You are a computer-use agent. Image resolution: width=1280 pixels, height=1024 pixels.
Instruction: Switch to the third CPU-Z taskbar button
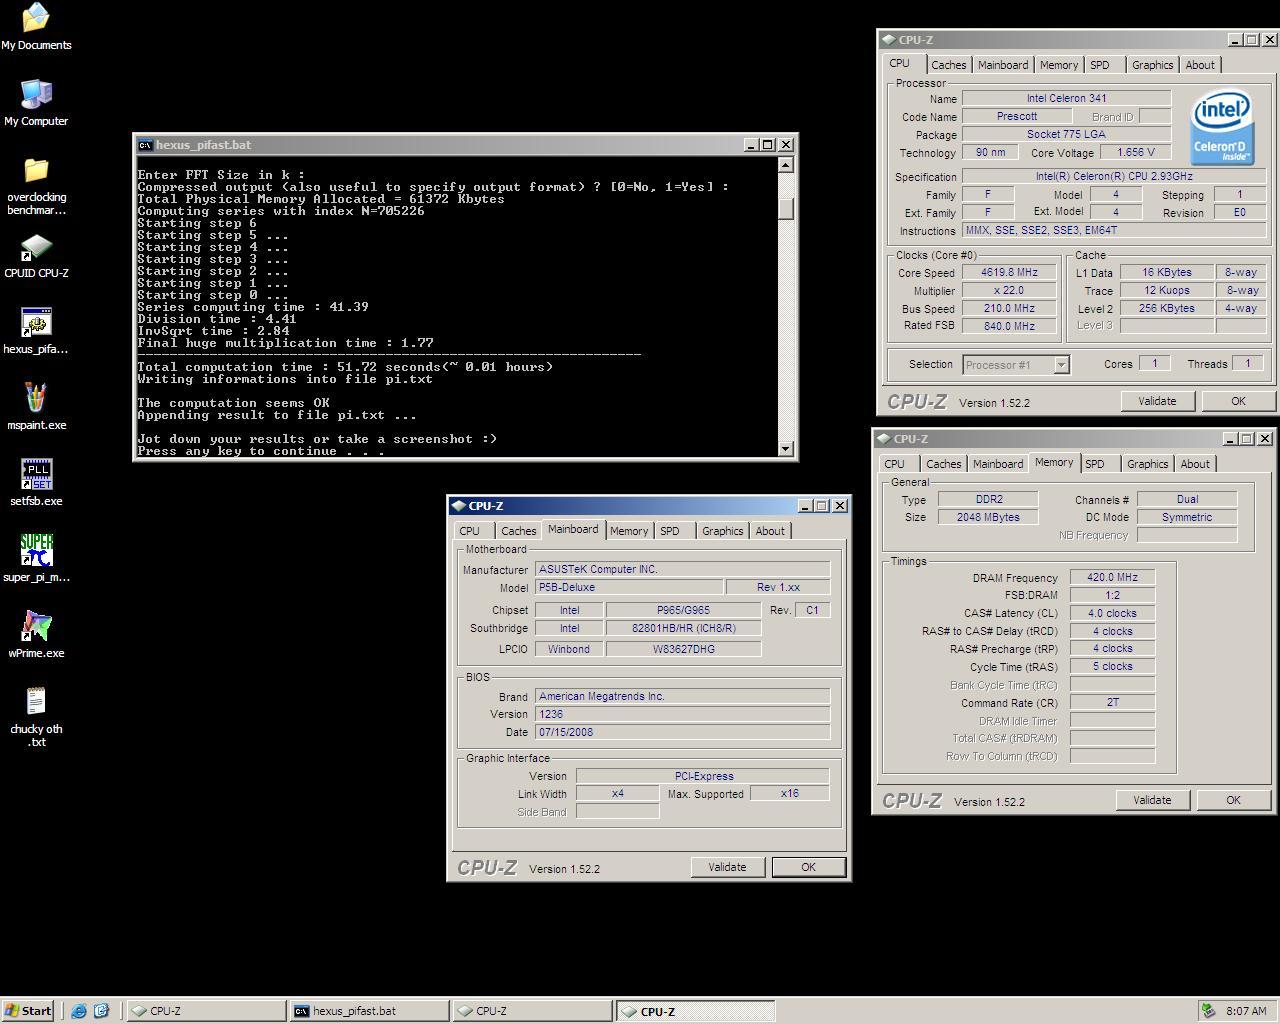click(695, 1011)
